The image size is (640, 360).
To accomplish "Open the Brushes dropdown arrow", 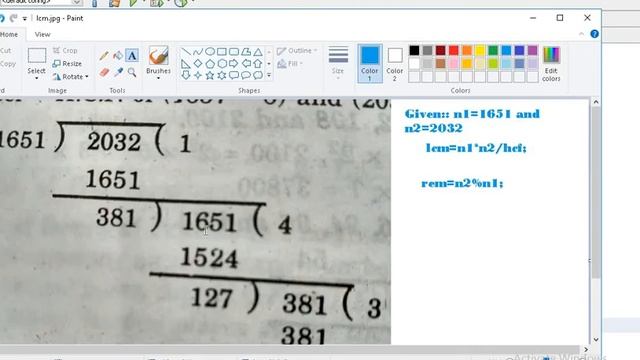I will click(x=158, y=78).
